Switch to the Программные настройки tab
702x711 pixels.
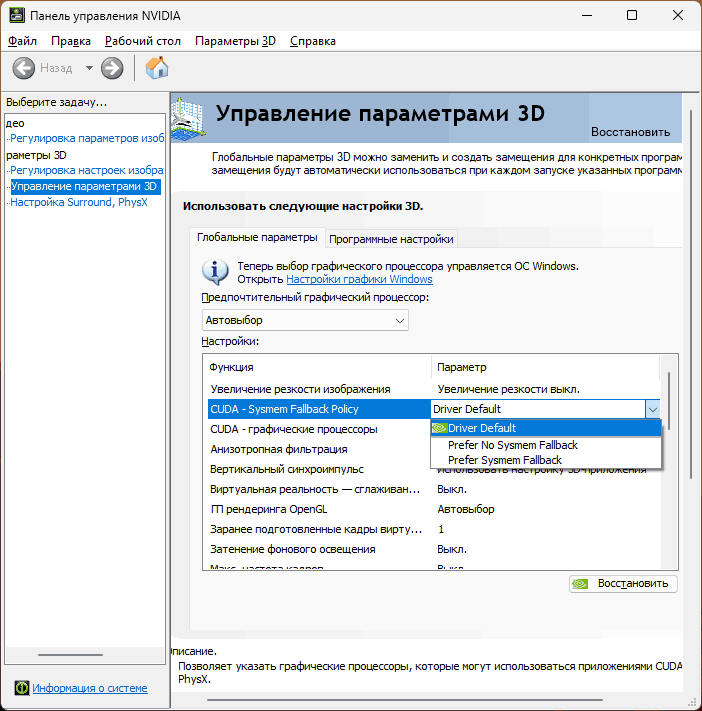(x=391, y=239)
